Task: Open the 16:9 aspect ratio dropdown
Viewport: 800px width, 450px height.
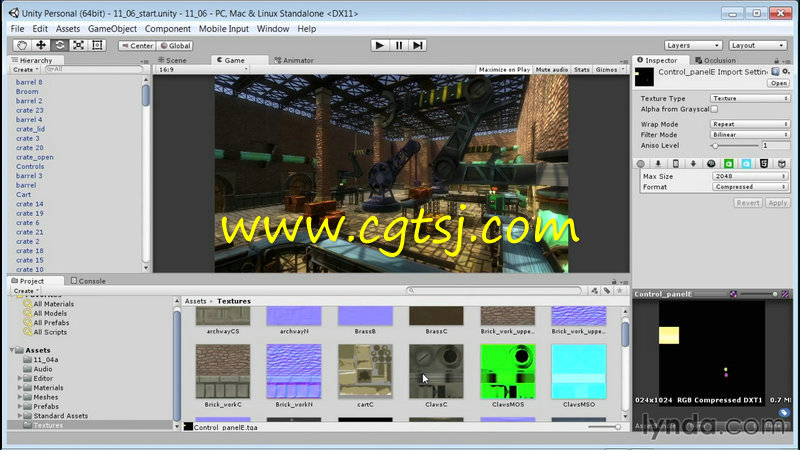Action: (203, 69)
